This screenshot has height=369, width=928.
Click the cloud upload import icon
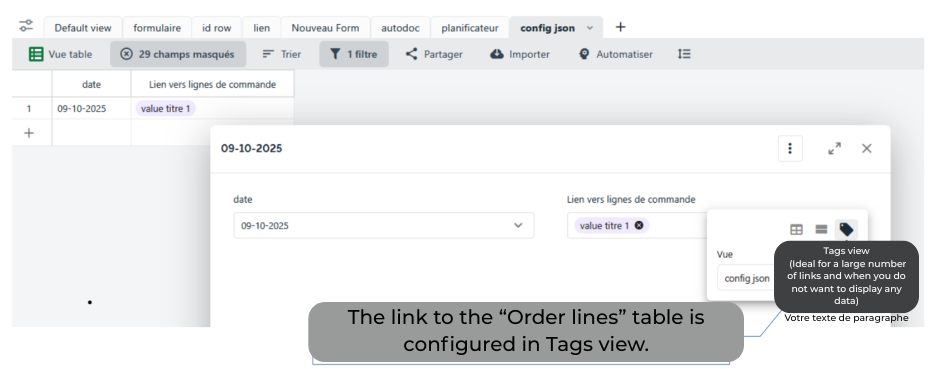(497, 54)
